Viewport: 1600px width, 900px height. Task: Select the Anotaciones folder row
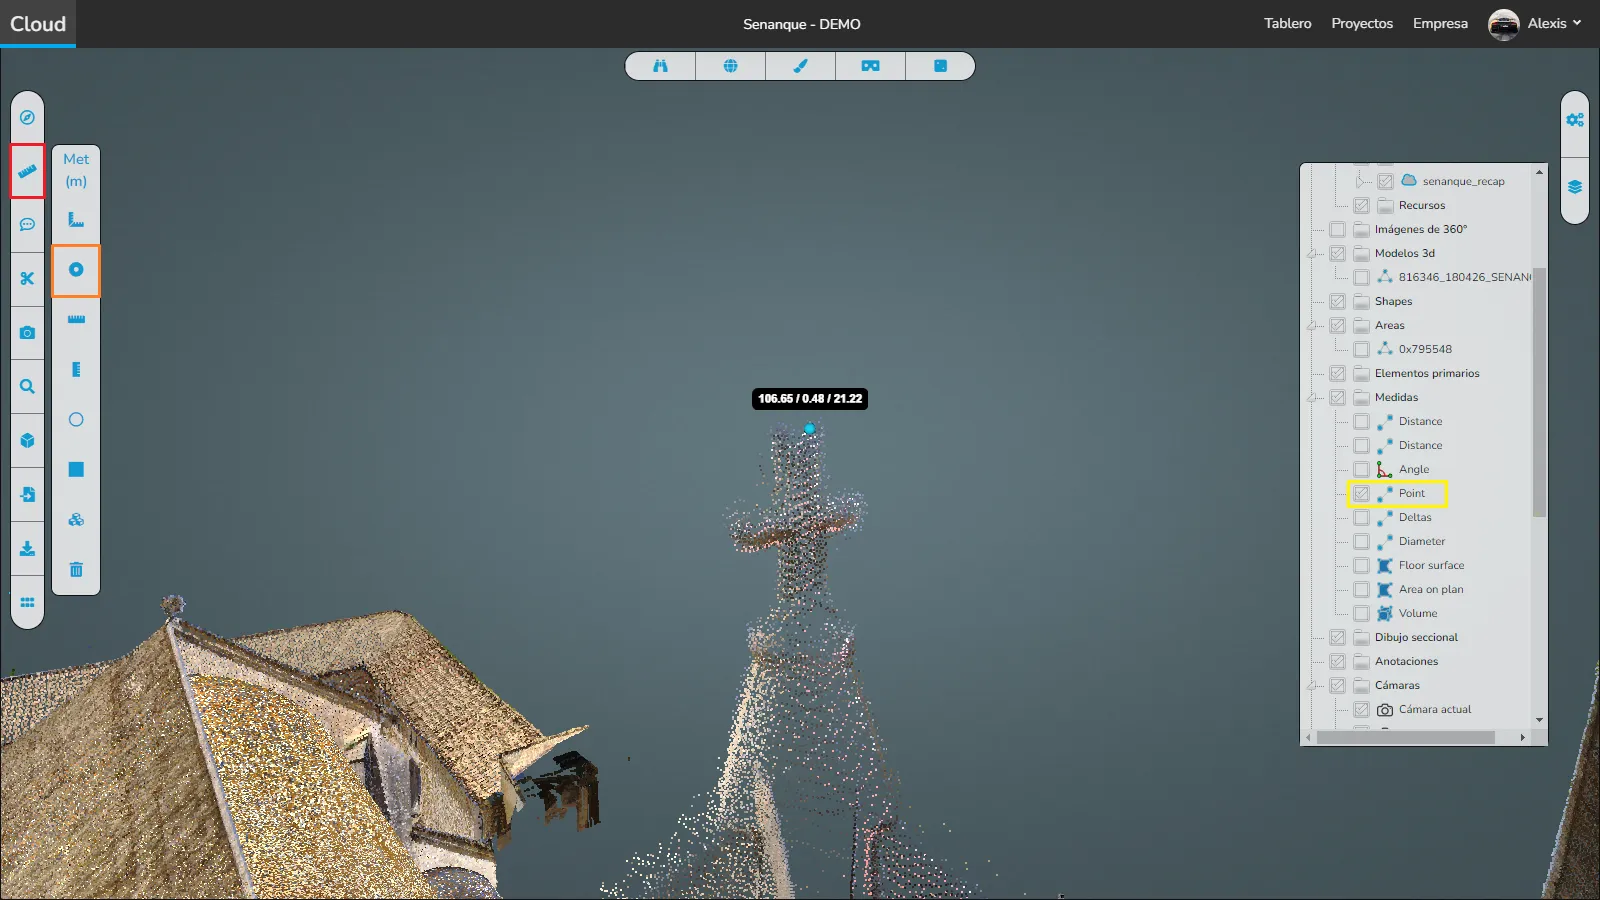[1406, 661]
